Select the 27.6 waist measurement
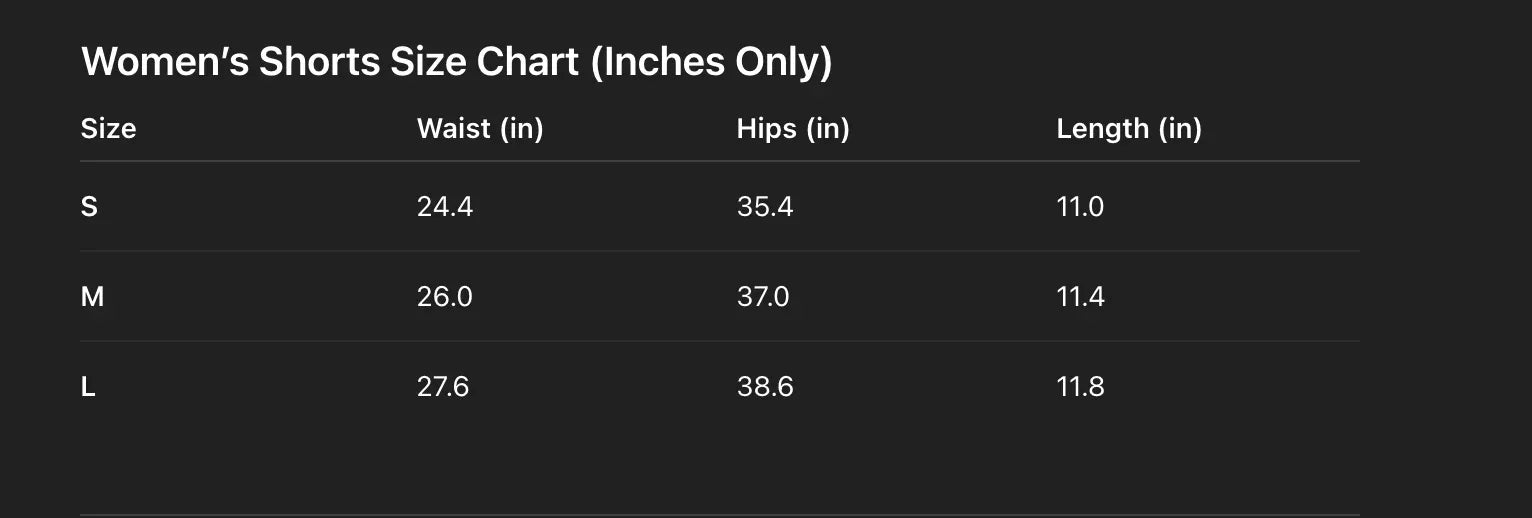Viewport: 1532px width, 518px height. tap(443, 387)
